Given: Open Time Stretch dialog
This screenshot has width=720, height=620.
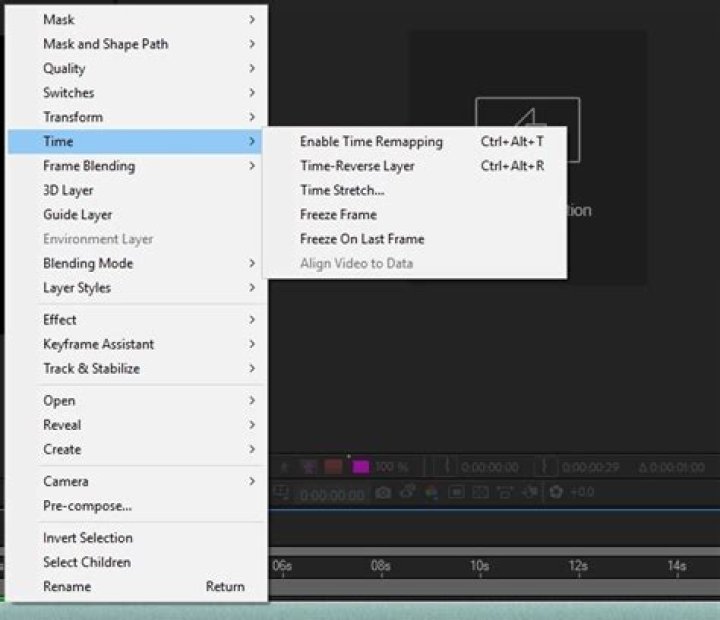Looking at the screenshot, I should 342,190.
